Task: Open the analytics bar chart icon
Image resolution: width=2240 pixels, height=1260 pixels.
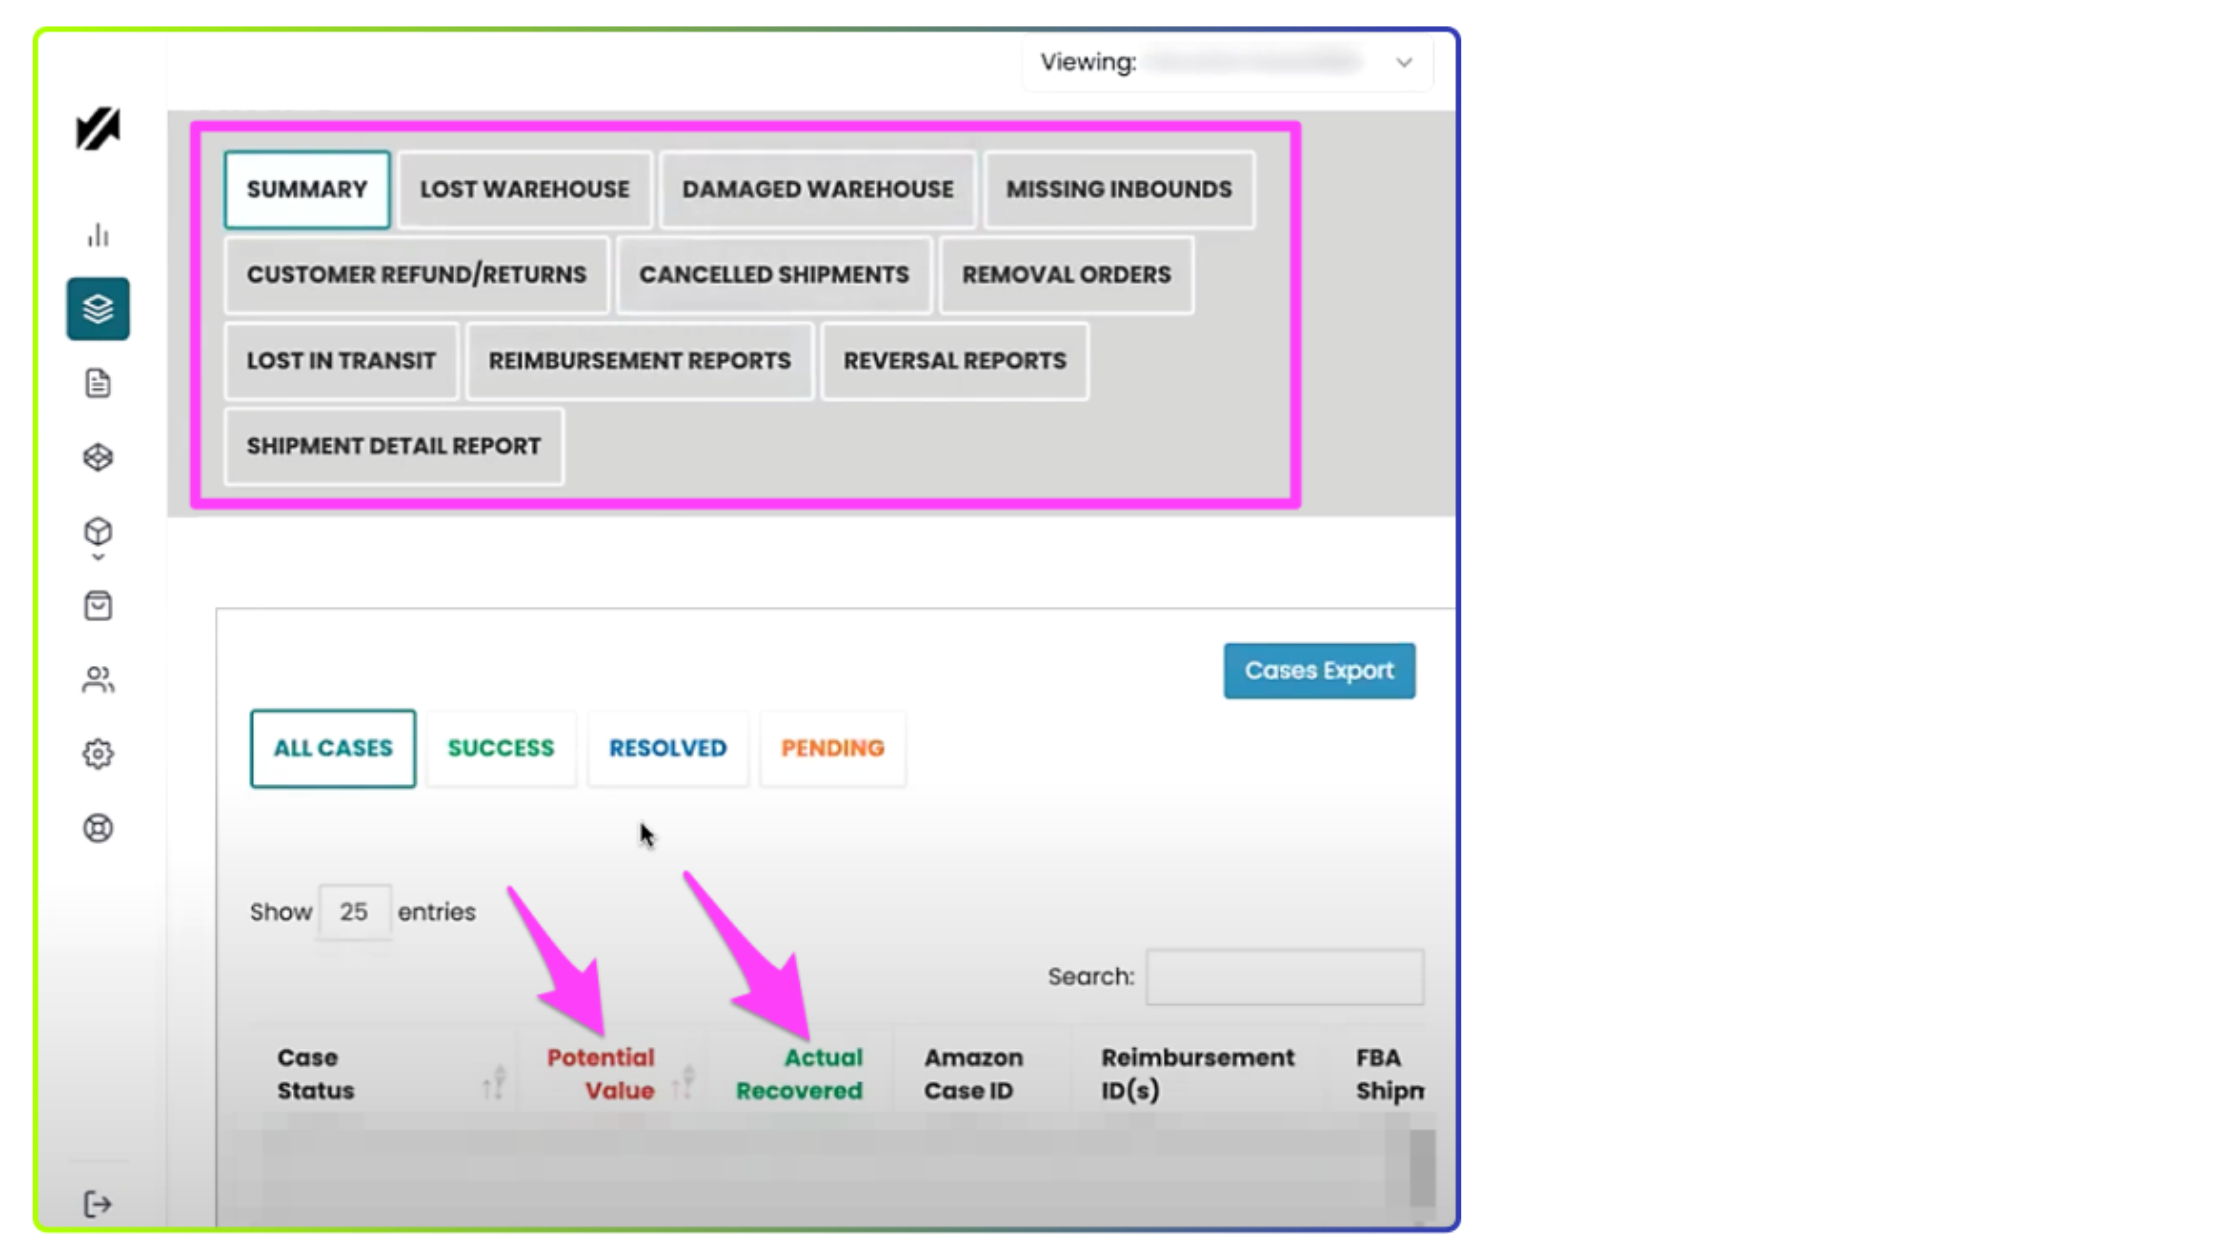Action: tap(97, 235)
